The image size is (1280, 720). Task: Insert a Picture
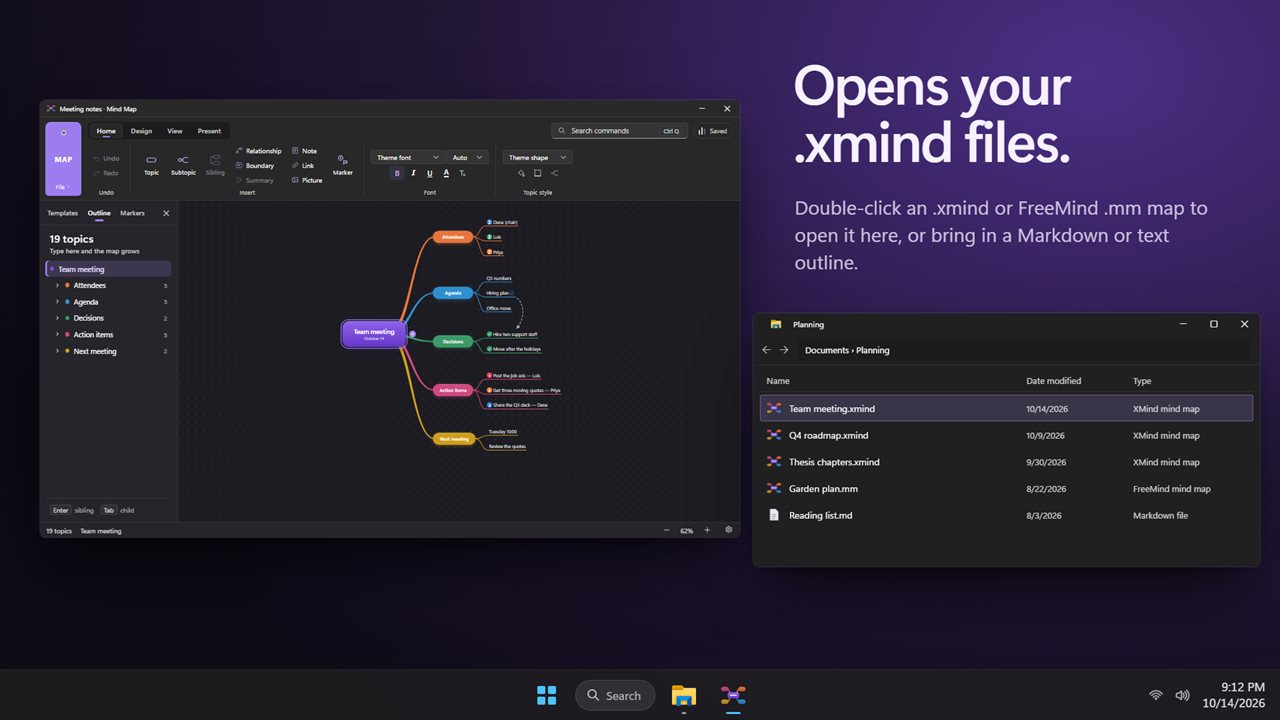pyautogui.click(x=307, y=180)
